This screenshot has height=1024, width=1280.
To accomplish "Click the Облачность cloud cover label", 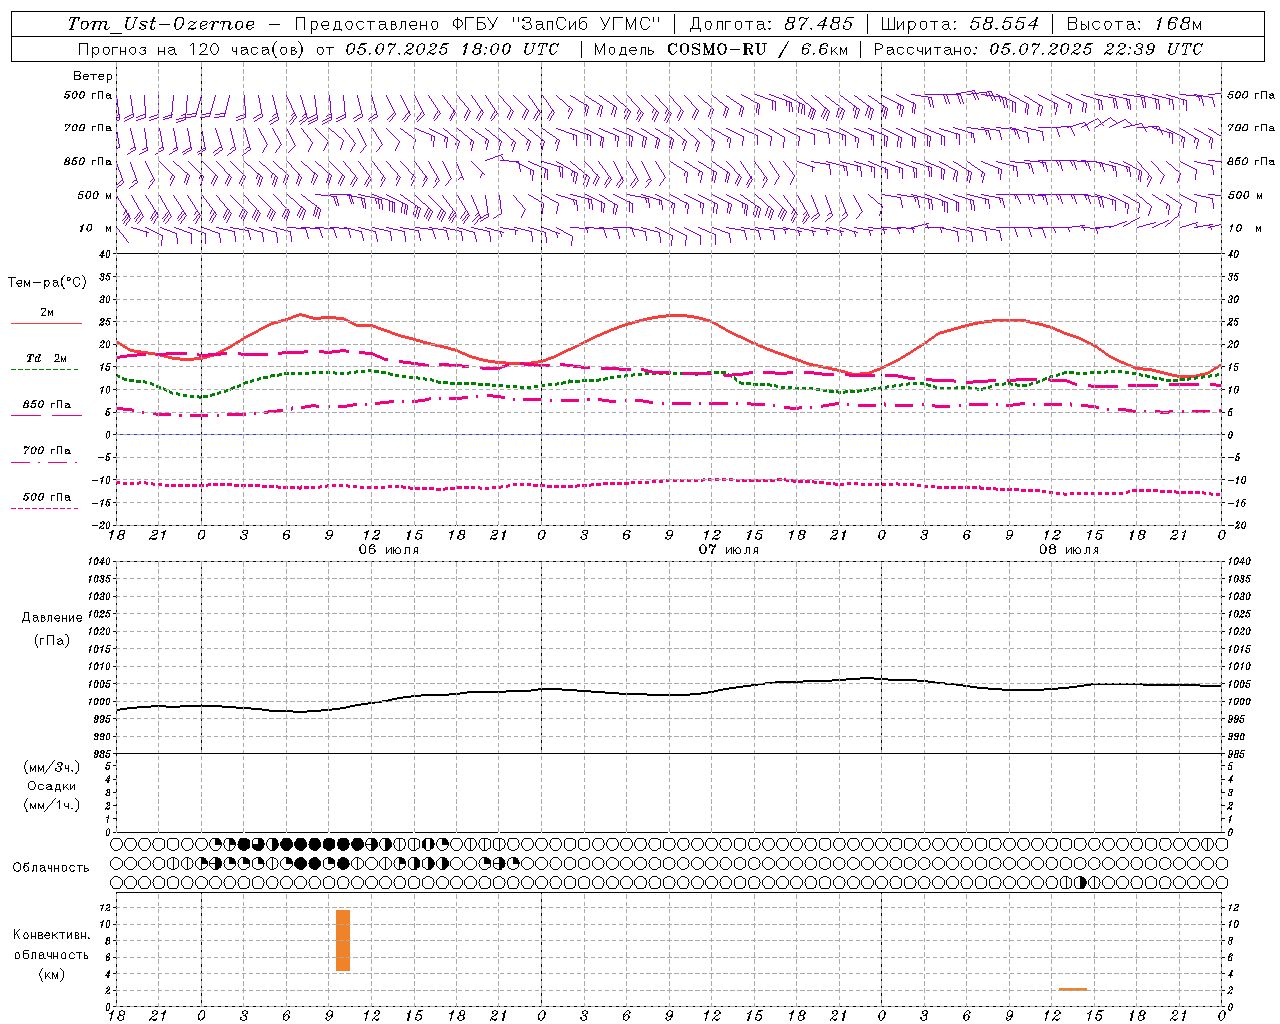I will tap(51, 868).
